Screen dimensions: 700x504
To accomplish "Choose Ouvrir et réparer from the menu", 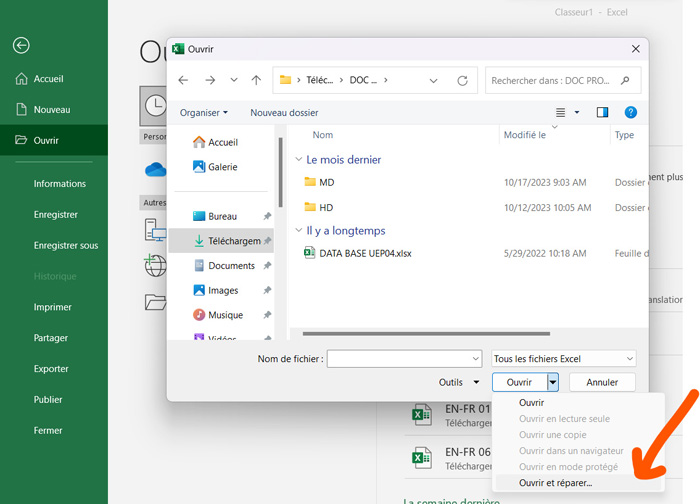I will (555, 483).
